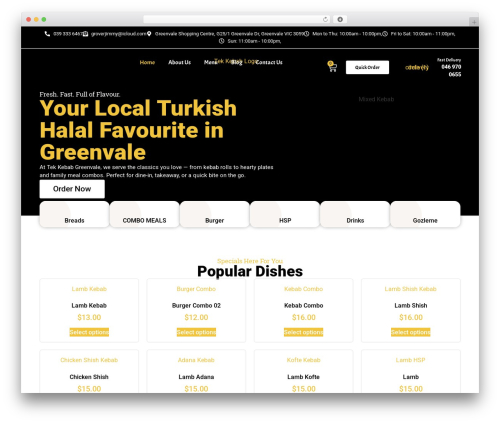This screenshot has width=500, height=423.
Task: Click the 046 970 0655 delivery phone number
Action: pos(451,70)
